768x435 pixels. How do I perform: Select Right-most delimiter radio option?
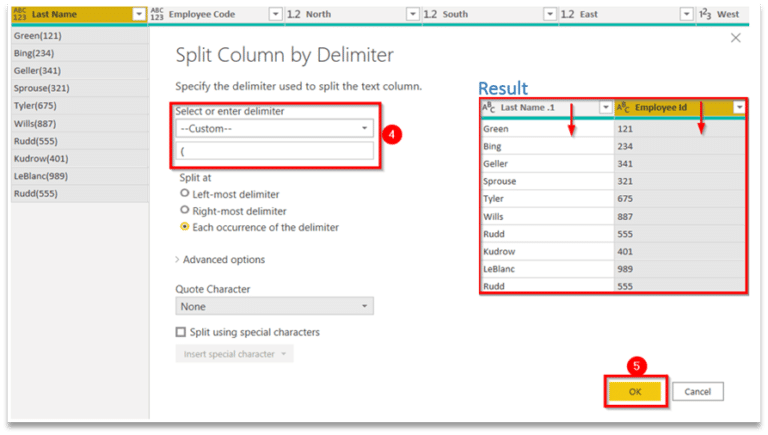click(x=185, y=210)
